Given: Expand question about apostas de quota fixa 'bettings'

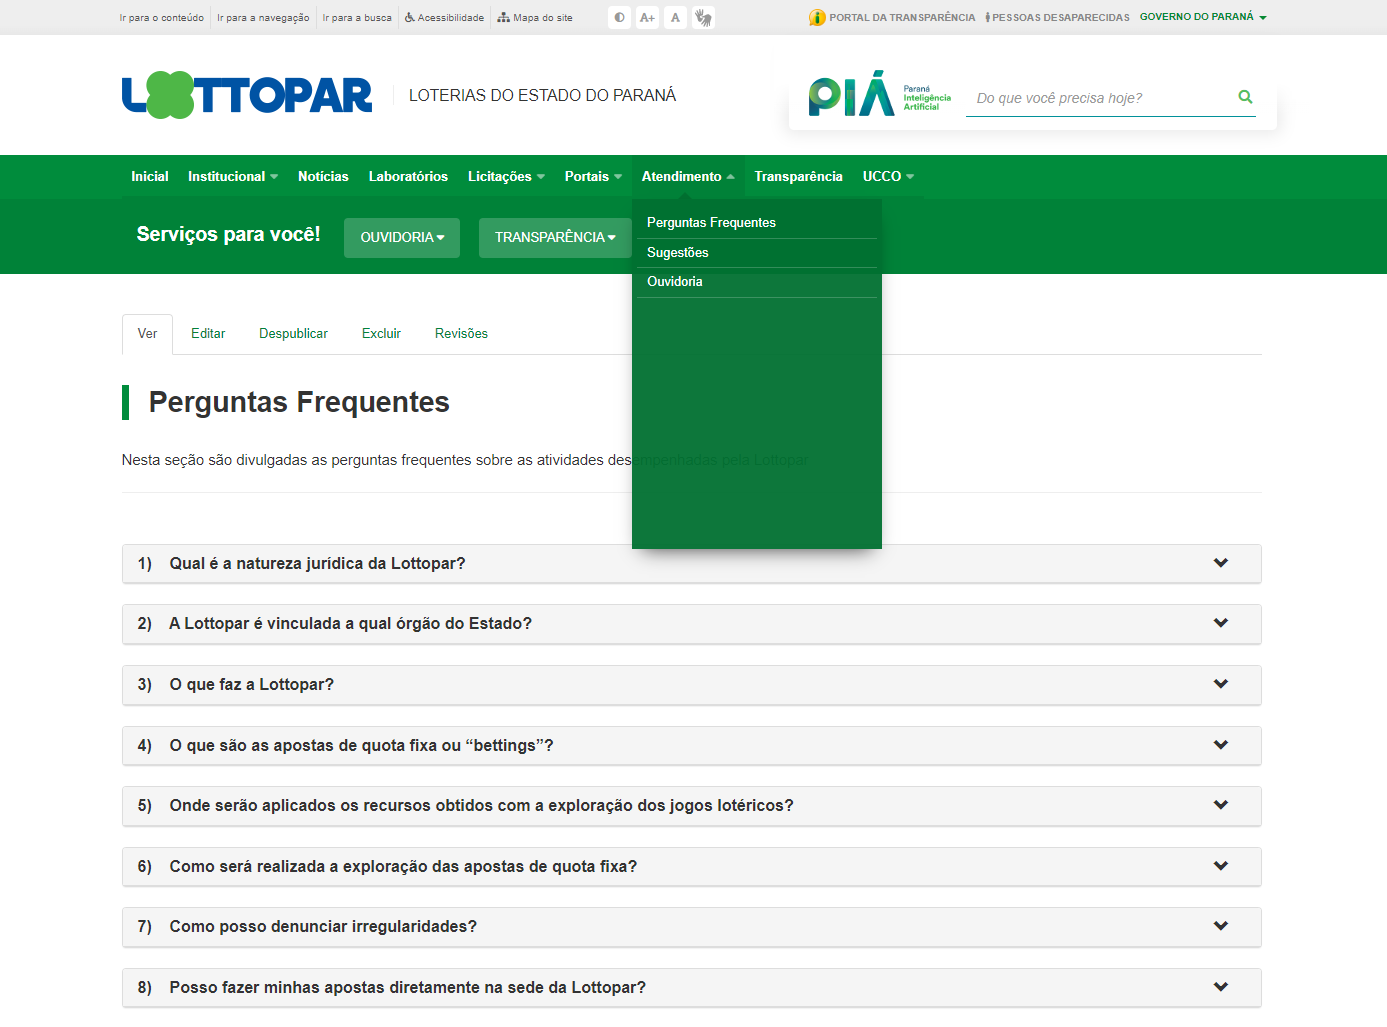Looking at the screenshot, I should coord(691,746).
